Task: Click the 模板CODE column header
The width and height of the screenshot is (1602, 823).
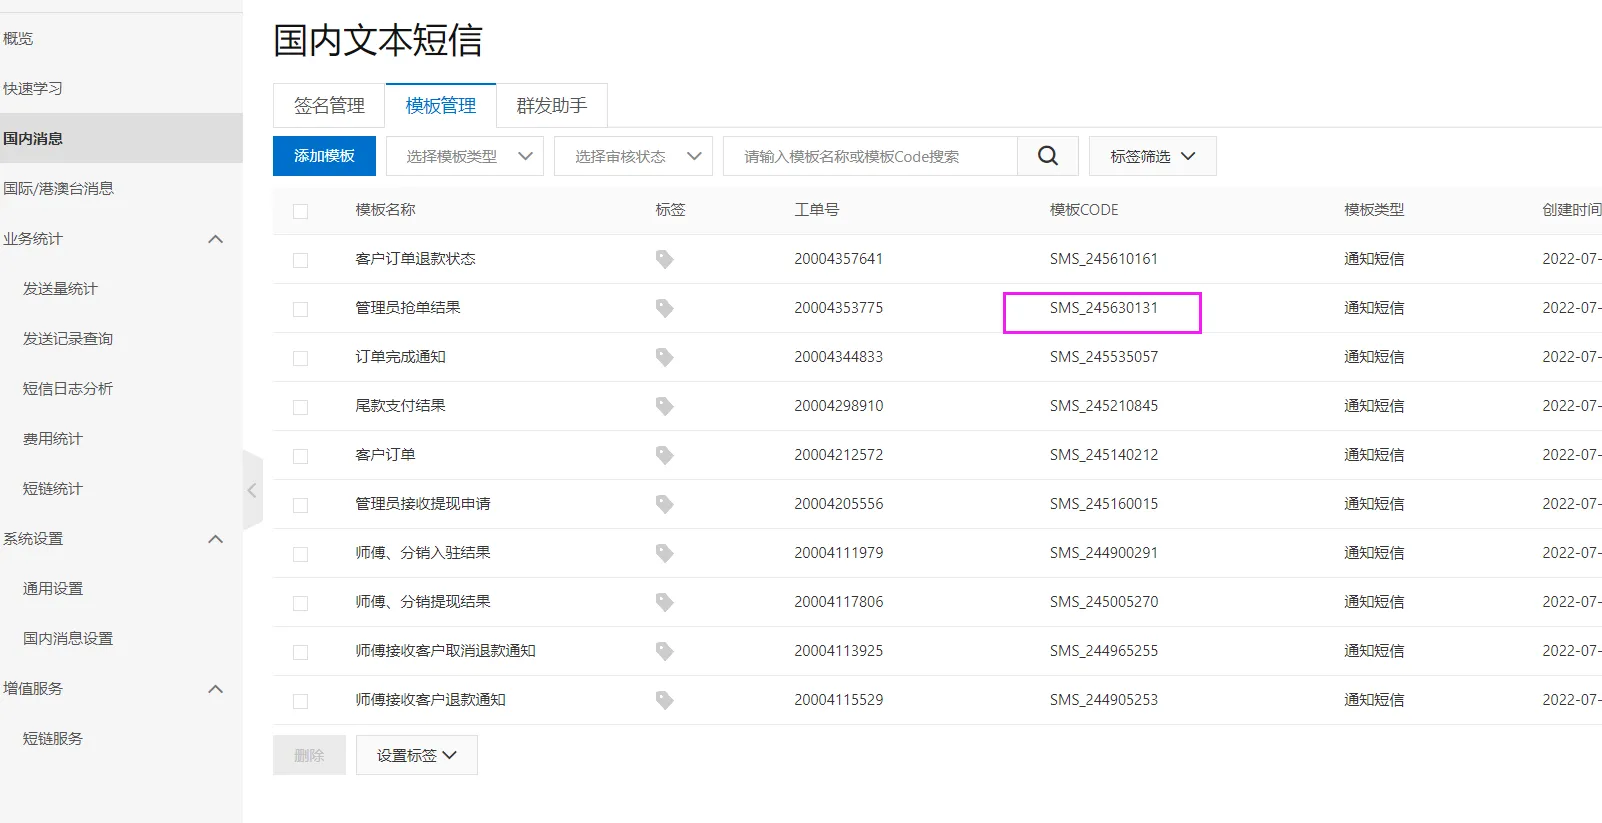Action: tap(1084, 210)
